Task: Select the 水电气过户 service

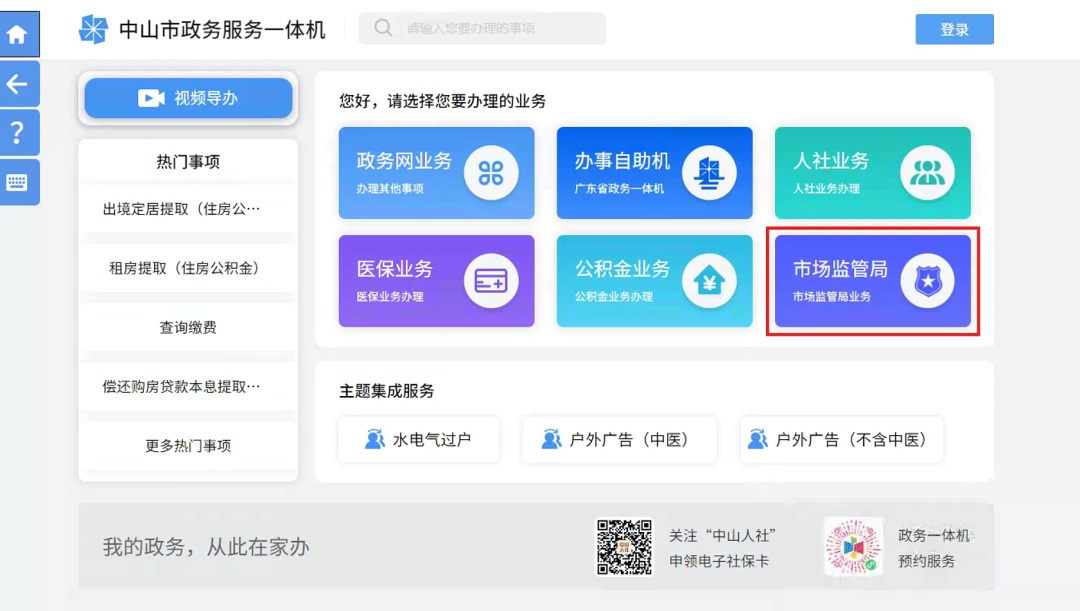Action: tap(418, 439)
